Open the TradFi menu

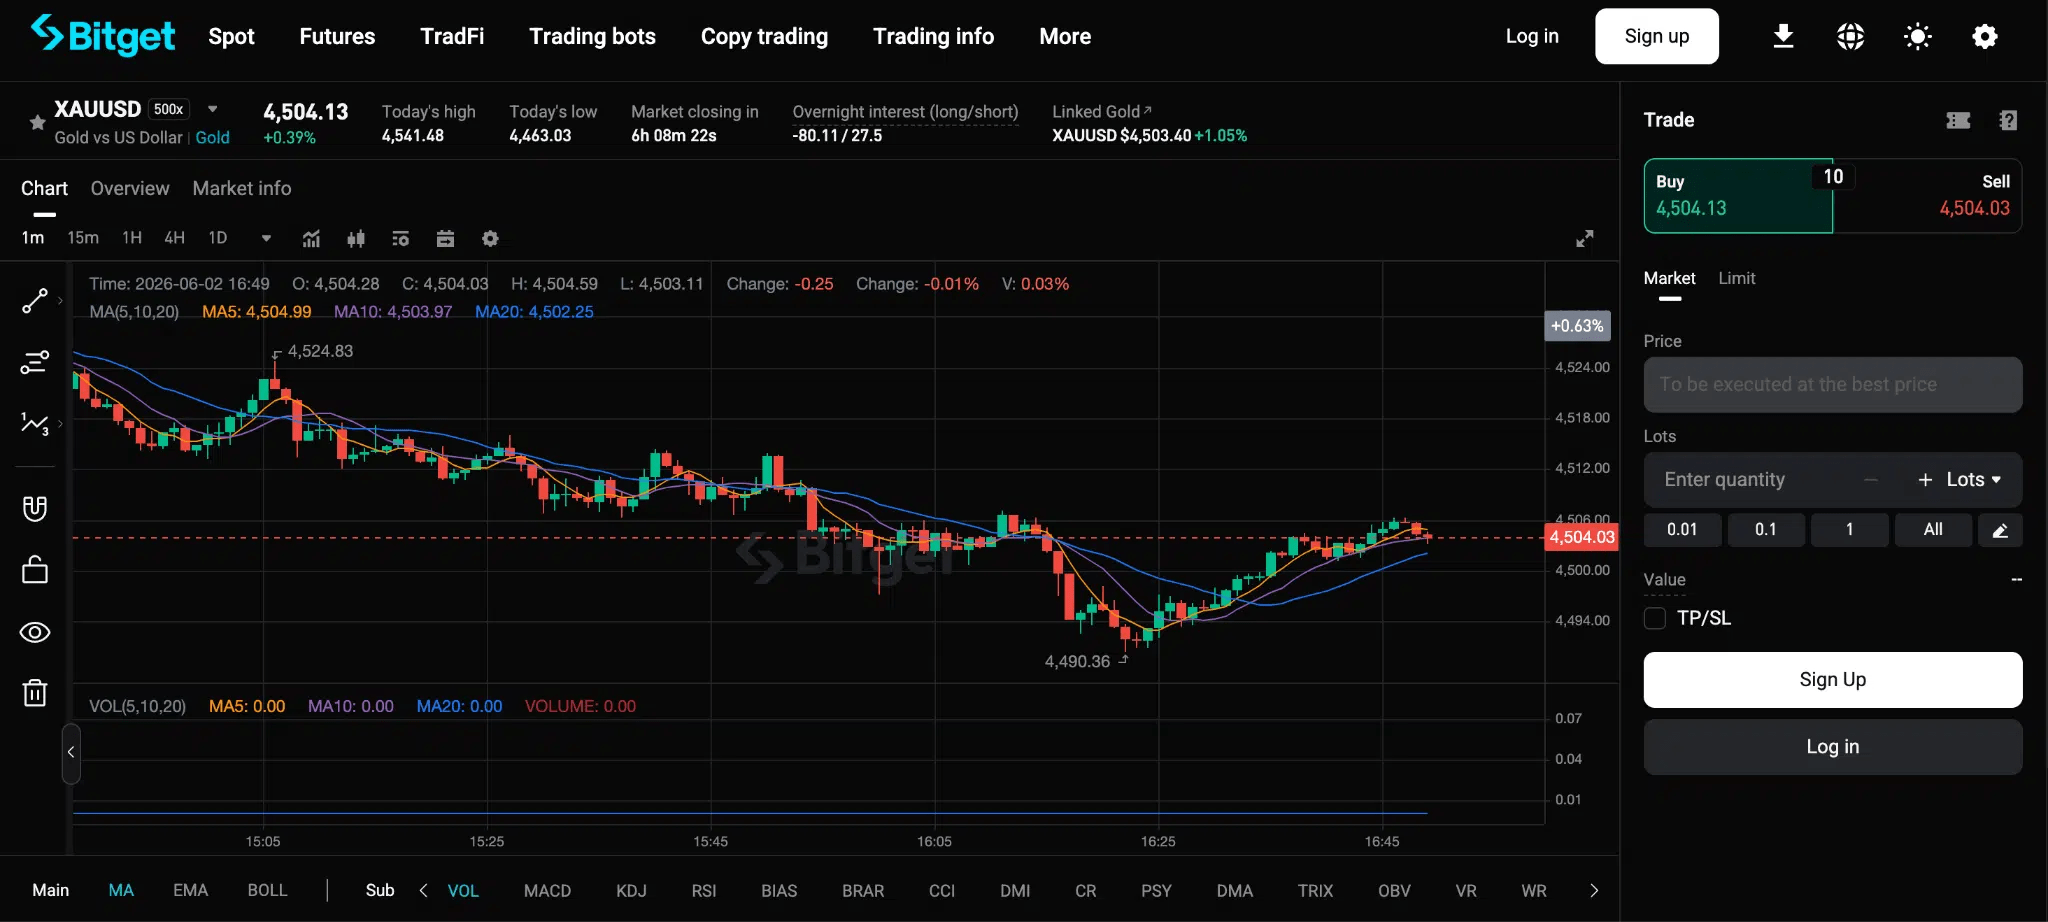point(452,36)
